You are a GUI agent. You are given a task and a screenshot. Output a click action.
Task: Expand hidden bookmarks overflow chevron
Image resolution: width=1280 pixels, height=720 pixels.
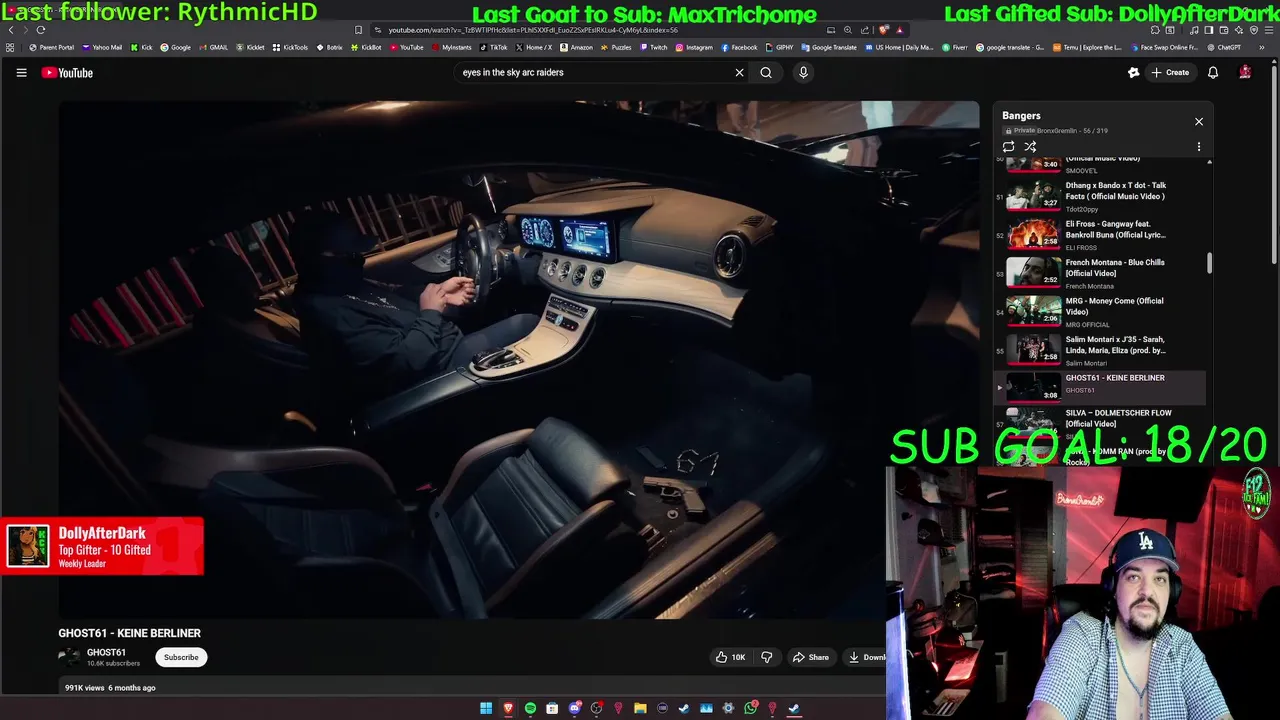pos(1262,47)
